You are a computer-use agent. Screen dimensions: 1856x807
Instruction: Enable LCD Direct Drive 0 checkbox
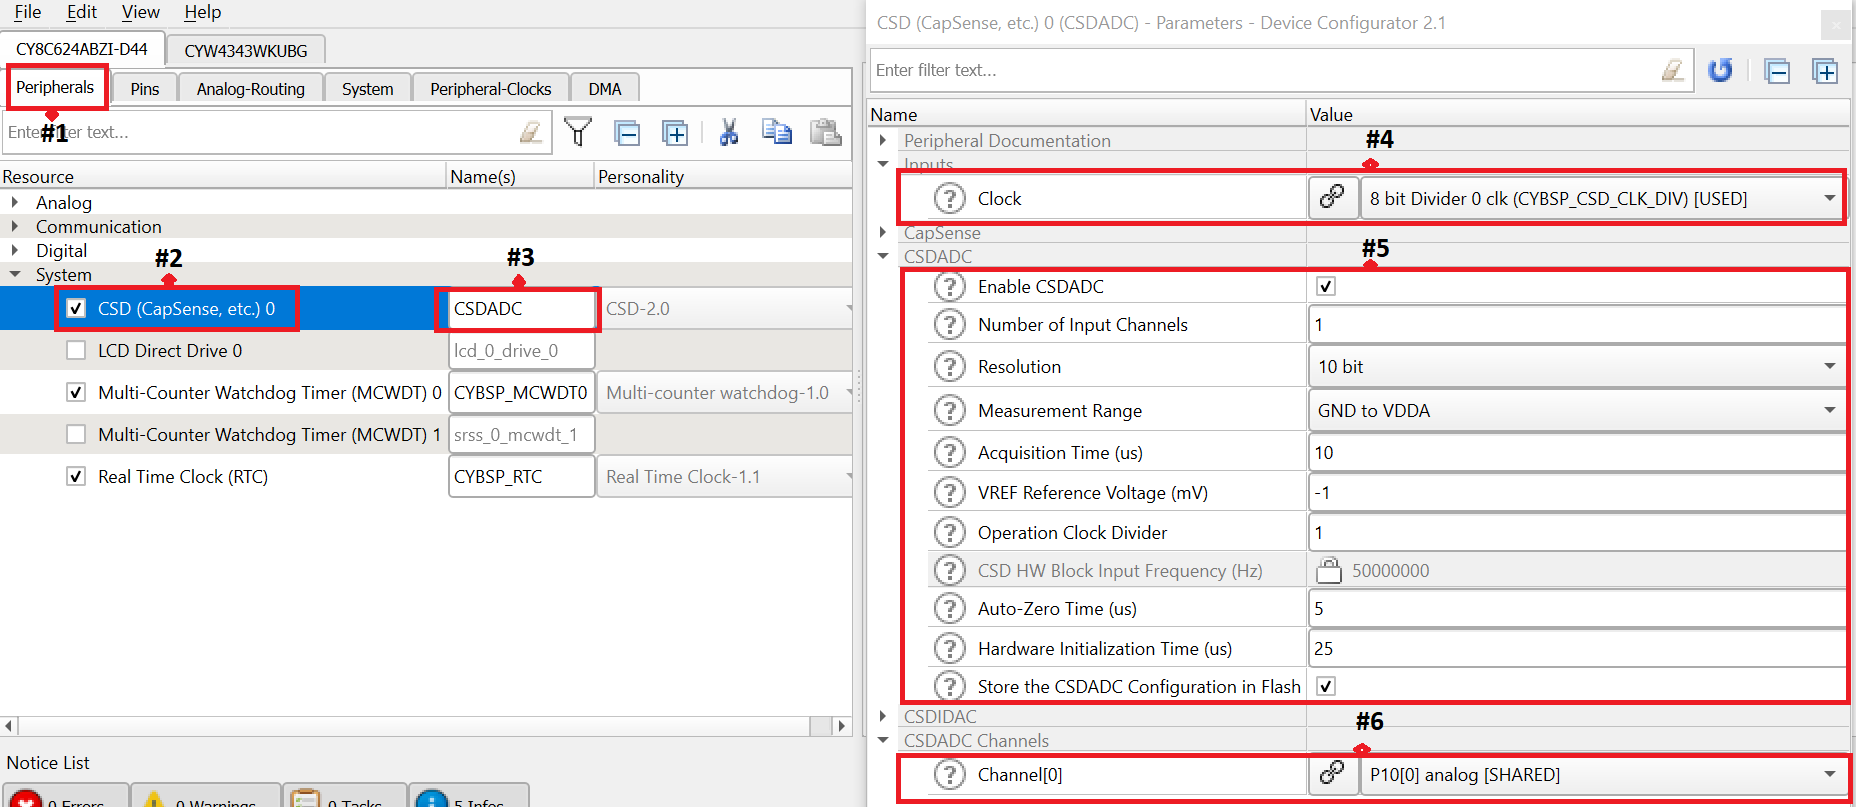pos(76,350)
